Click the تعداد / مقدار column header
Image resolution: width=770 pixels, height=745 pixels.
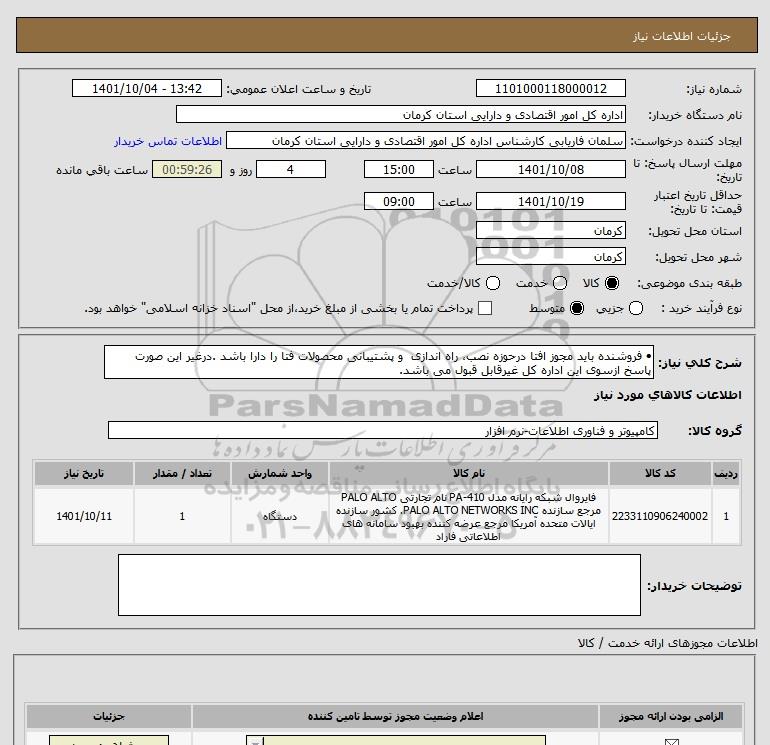pos(182,473)
